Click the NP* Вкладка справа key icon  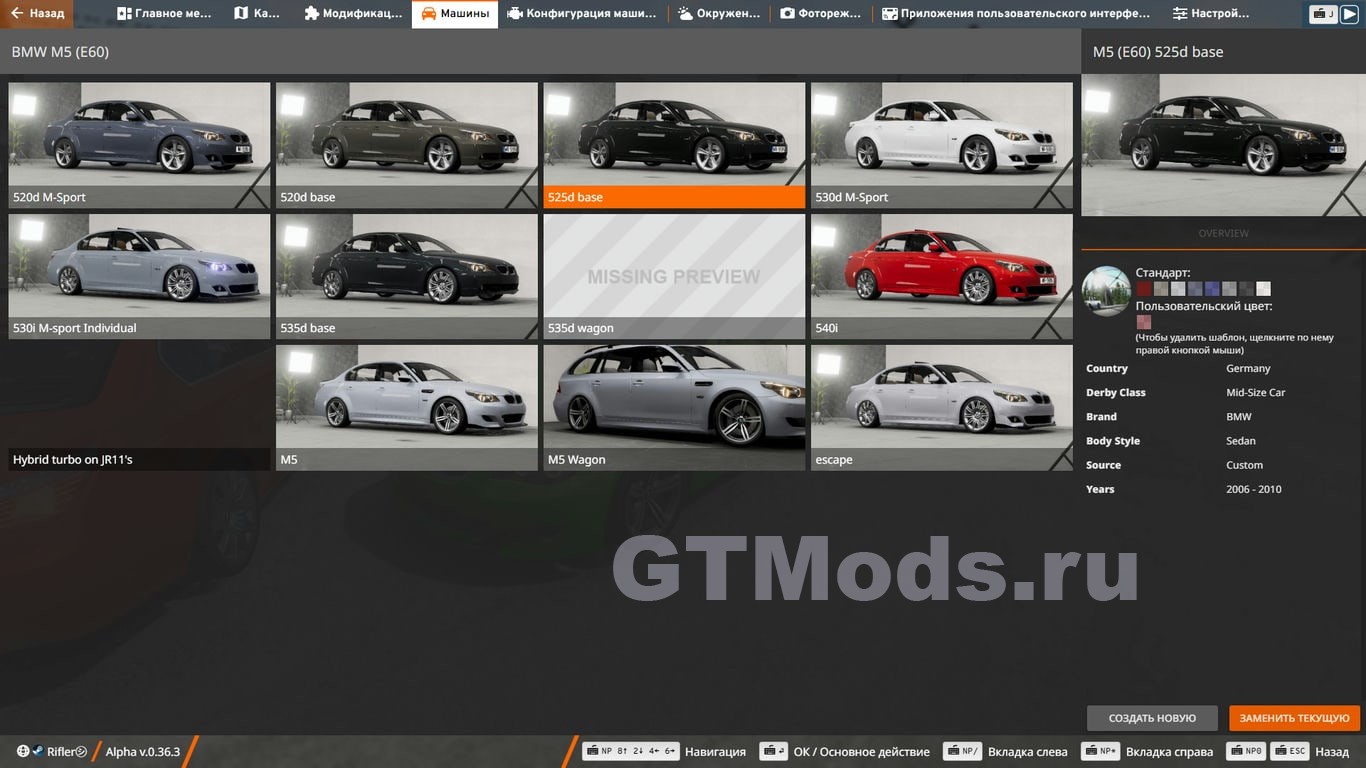(1100, 752)
